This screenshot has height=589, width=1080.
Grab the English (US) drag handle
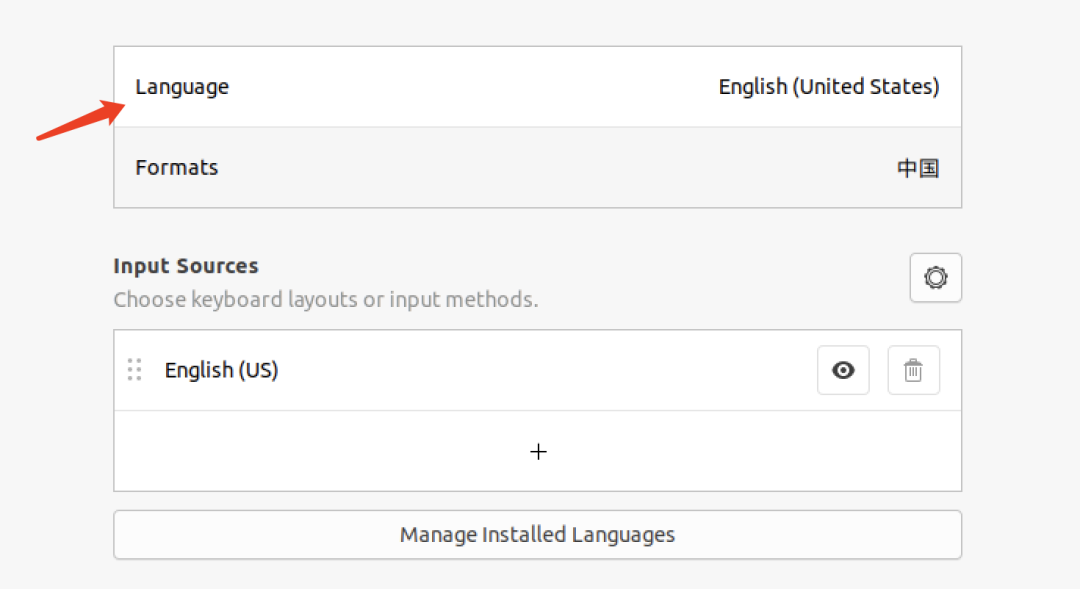(x=134, y=370)
